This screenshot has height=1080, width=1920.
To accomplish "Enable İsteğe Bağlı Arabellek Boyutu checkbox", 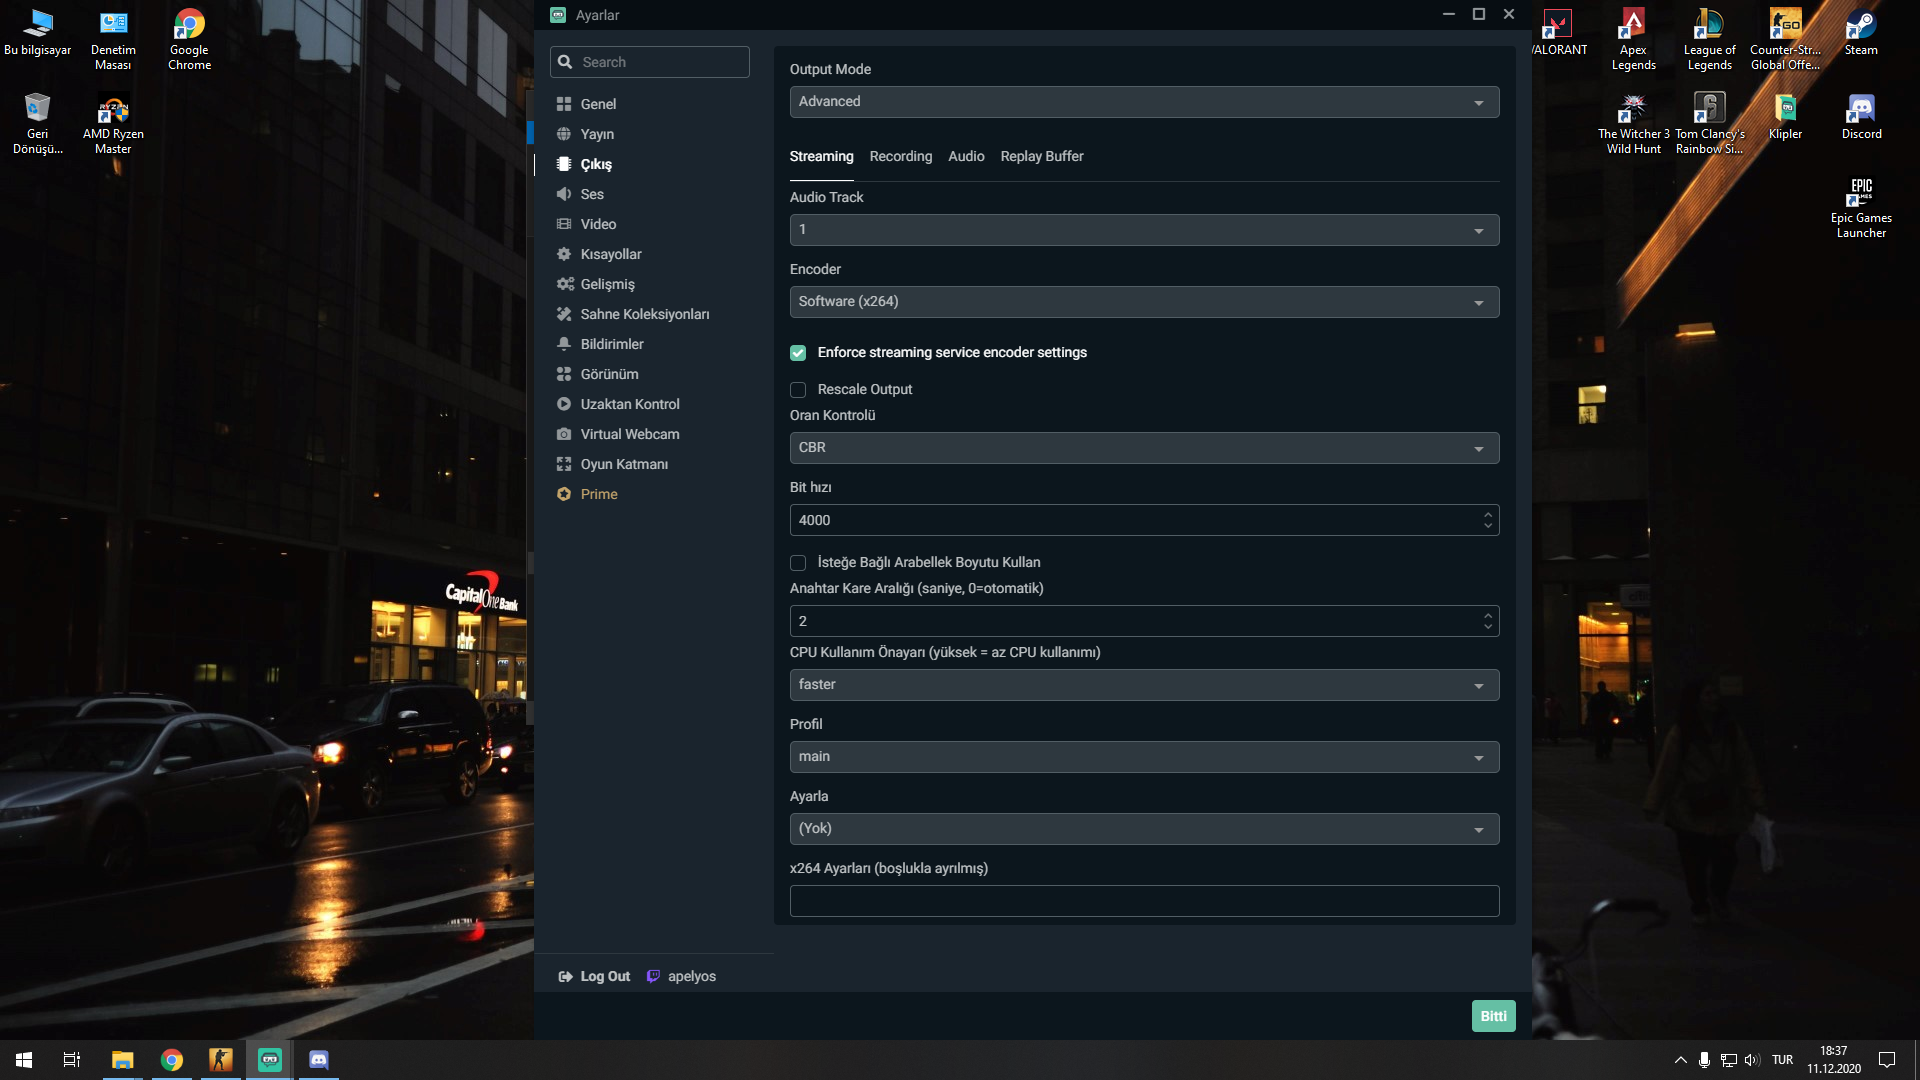I will click(x=798, y=563).
